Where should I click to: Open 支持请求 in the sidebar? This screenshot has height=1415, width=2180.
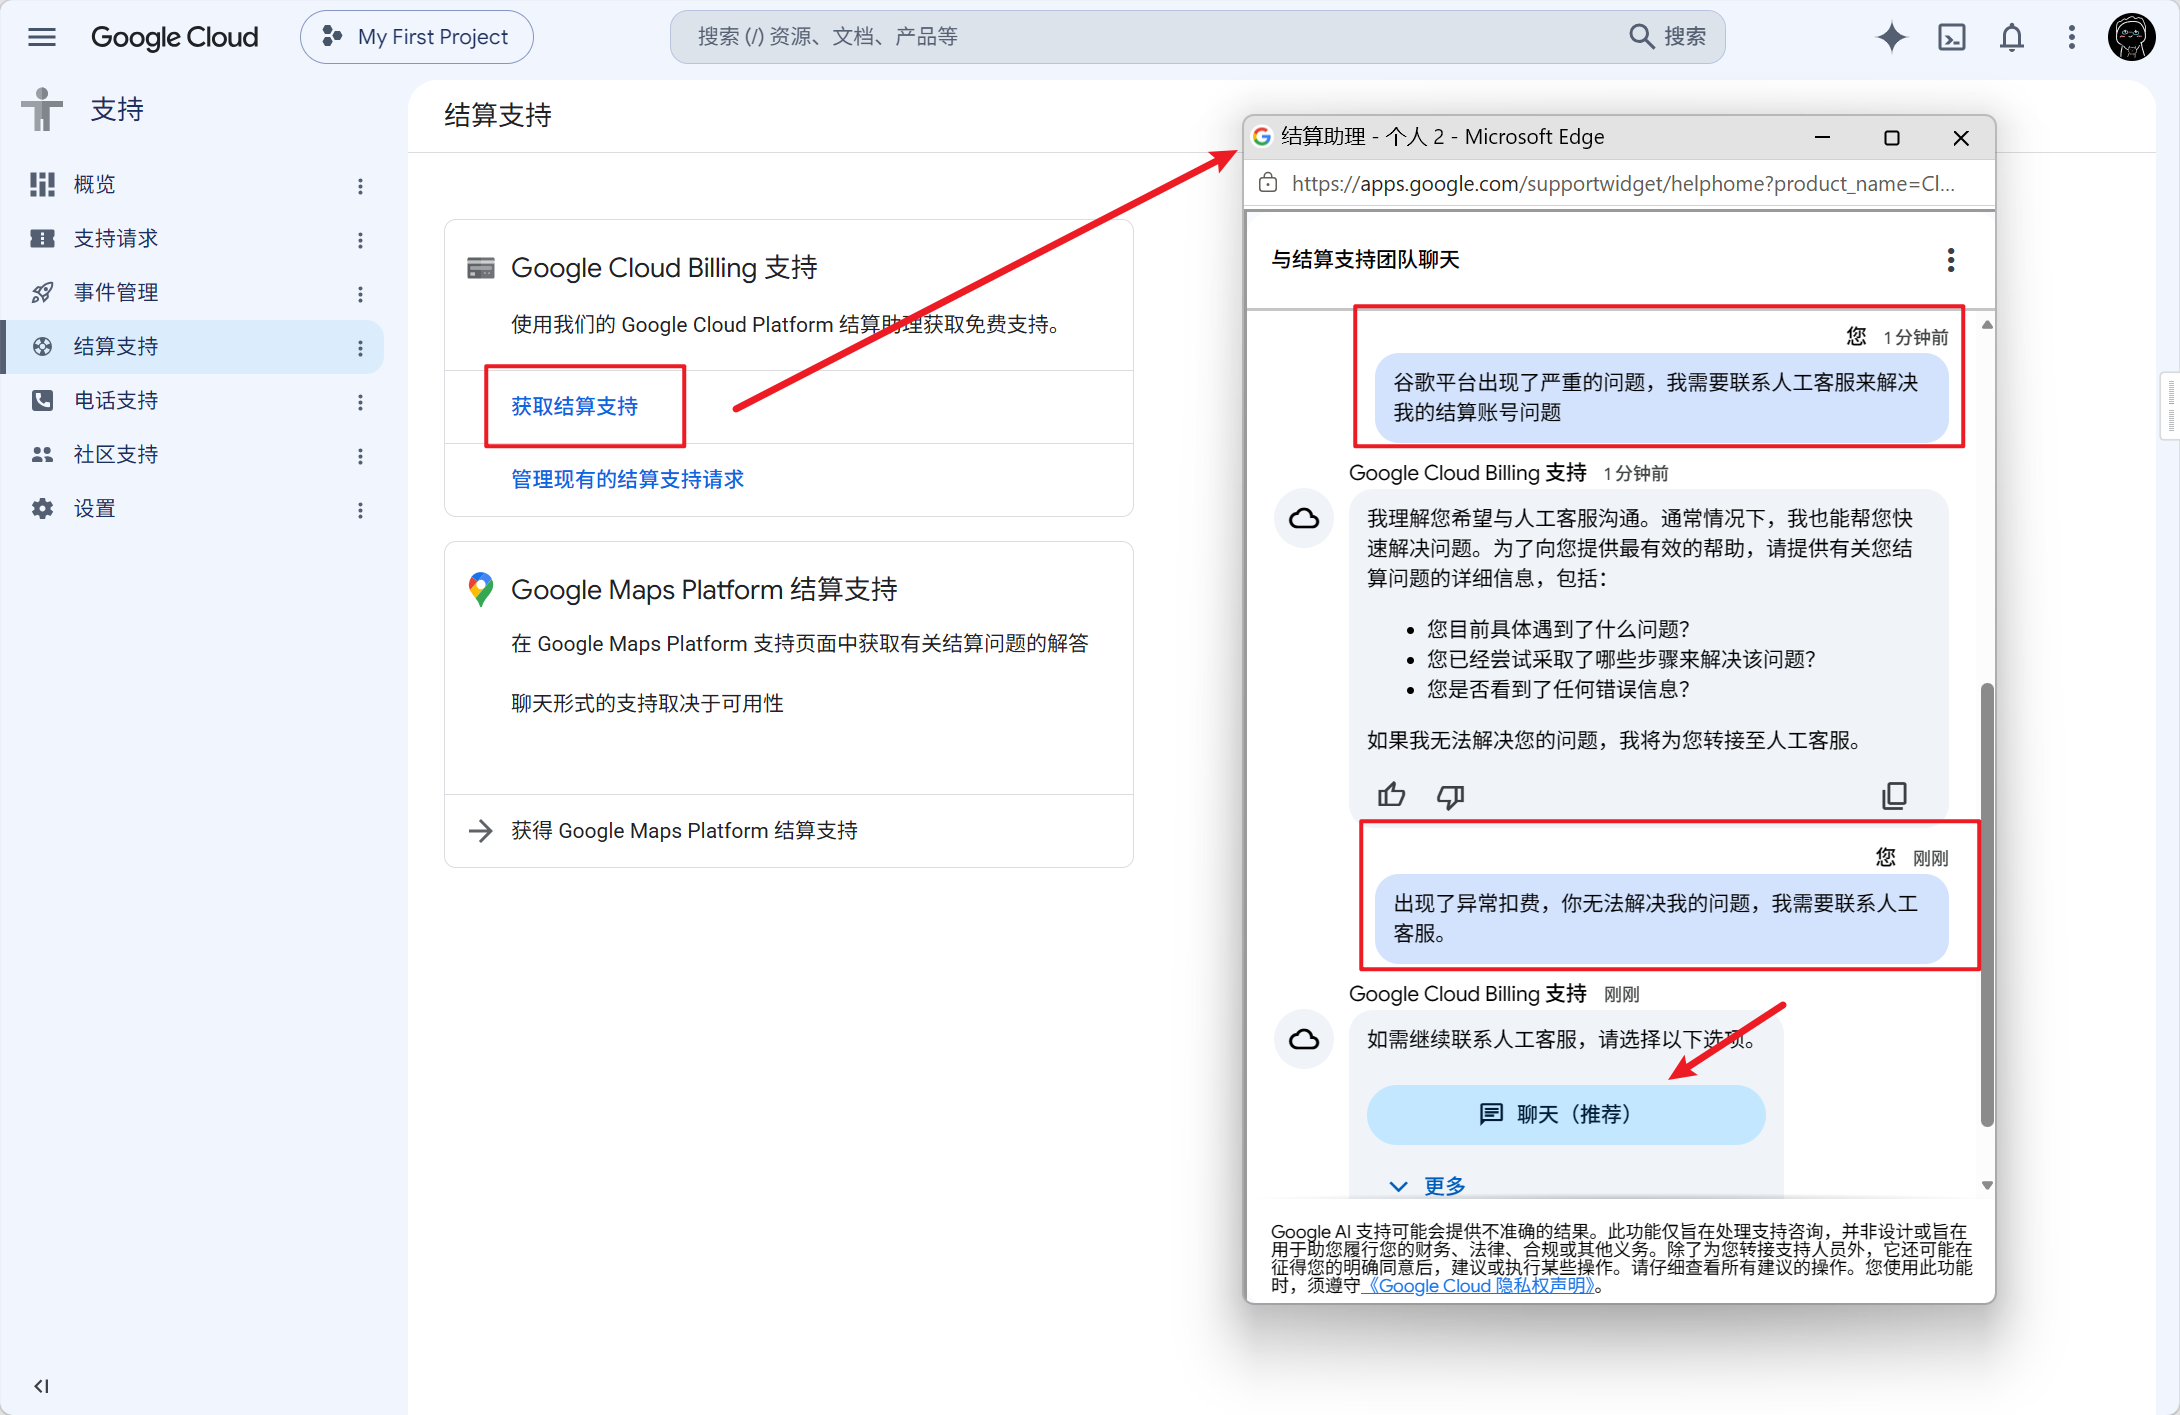click(192, 238)
